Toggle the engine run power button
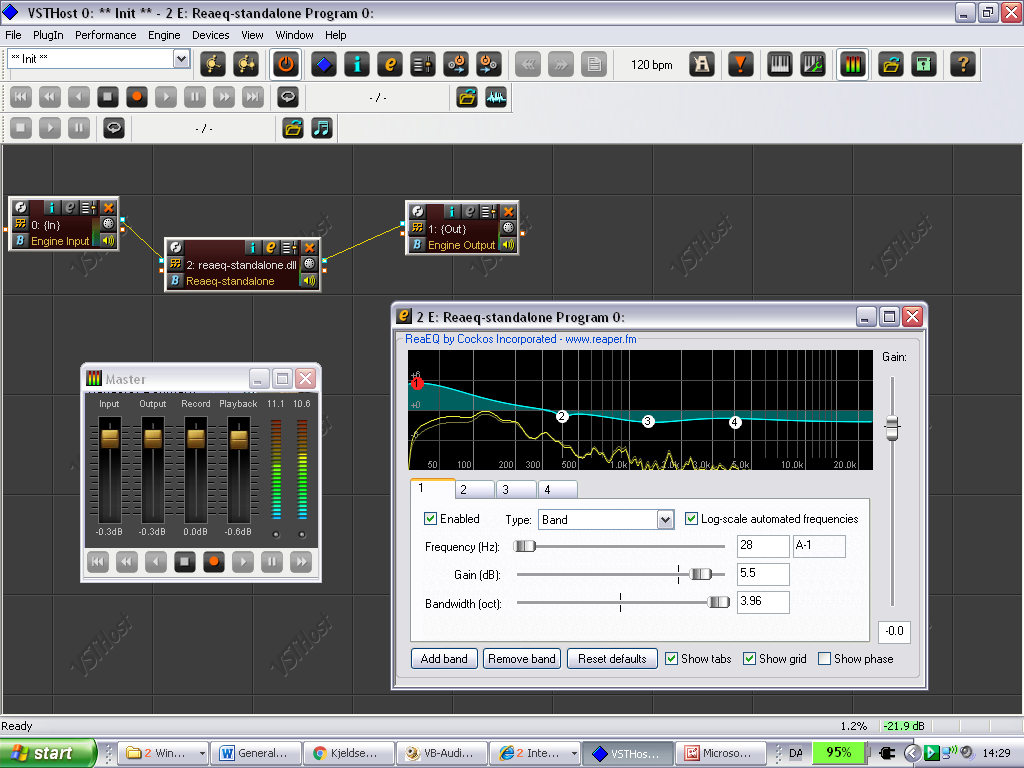The image size is (1024, 768). pos(286,64)
